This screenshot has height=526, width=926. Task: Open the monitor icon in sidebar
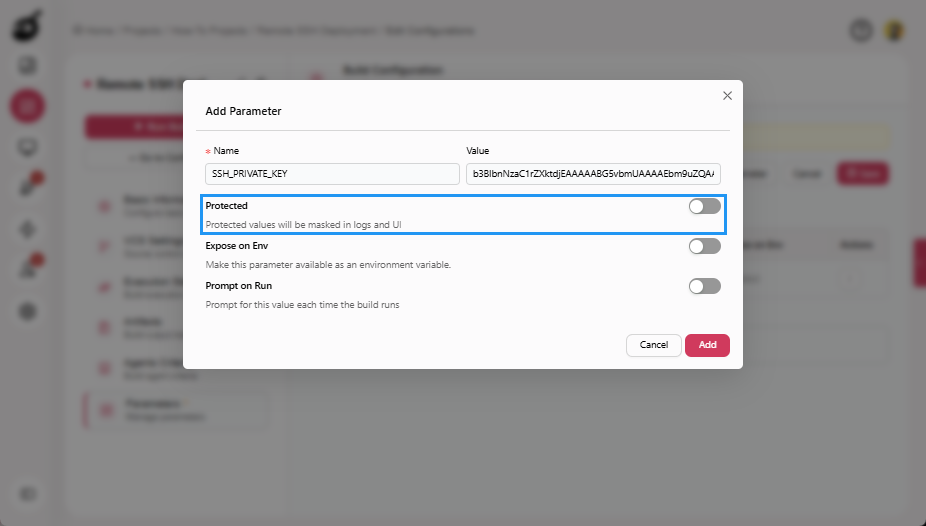(x=28, y=147)
